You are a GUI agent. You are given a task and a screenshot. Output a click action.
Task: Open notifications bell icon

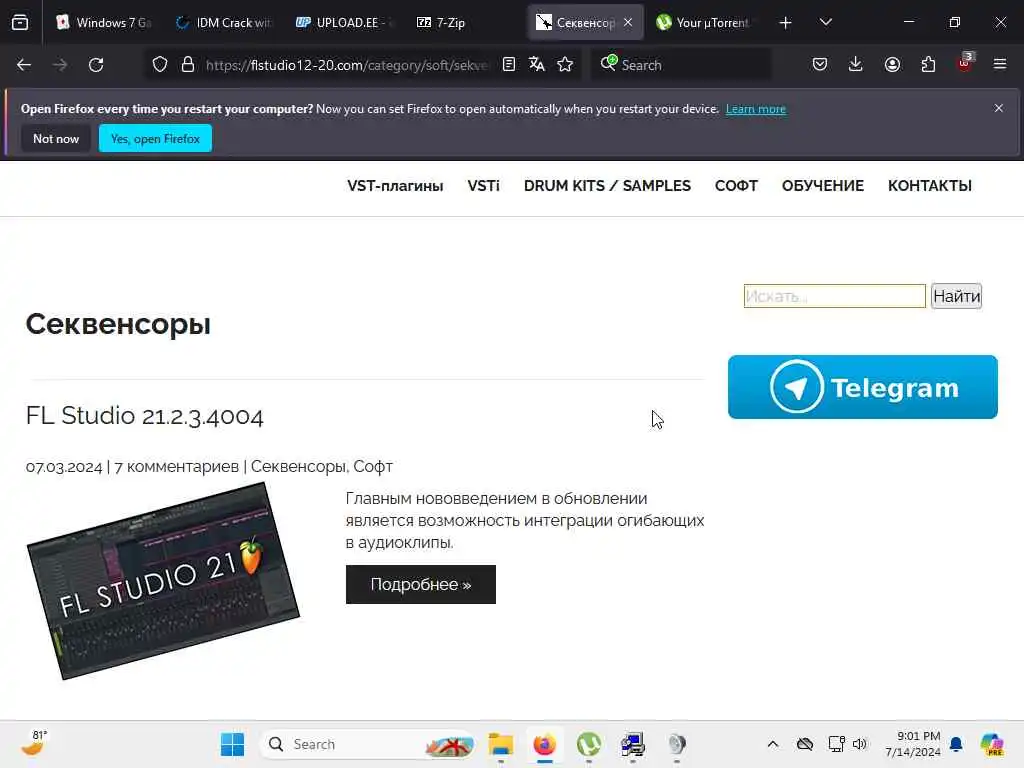click(x=956, y=744)
